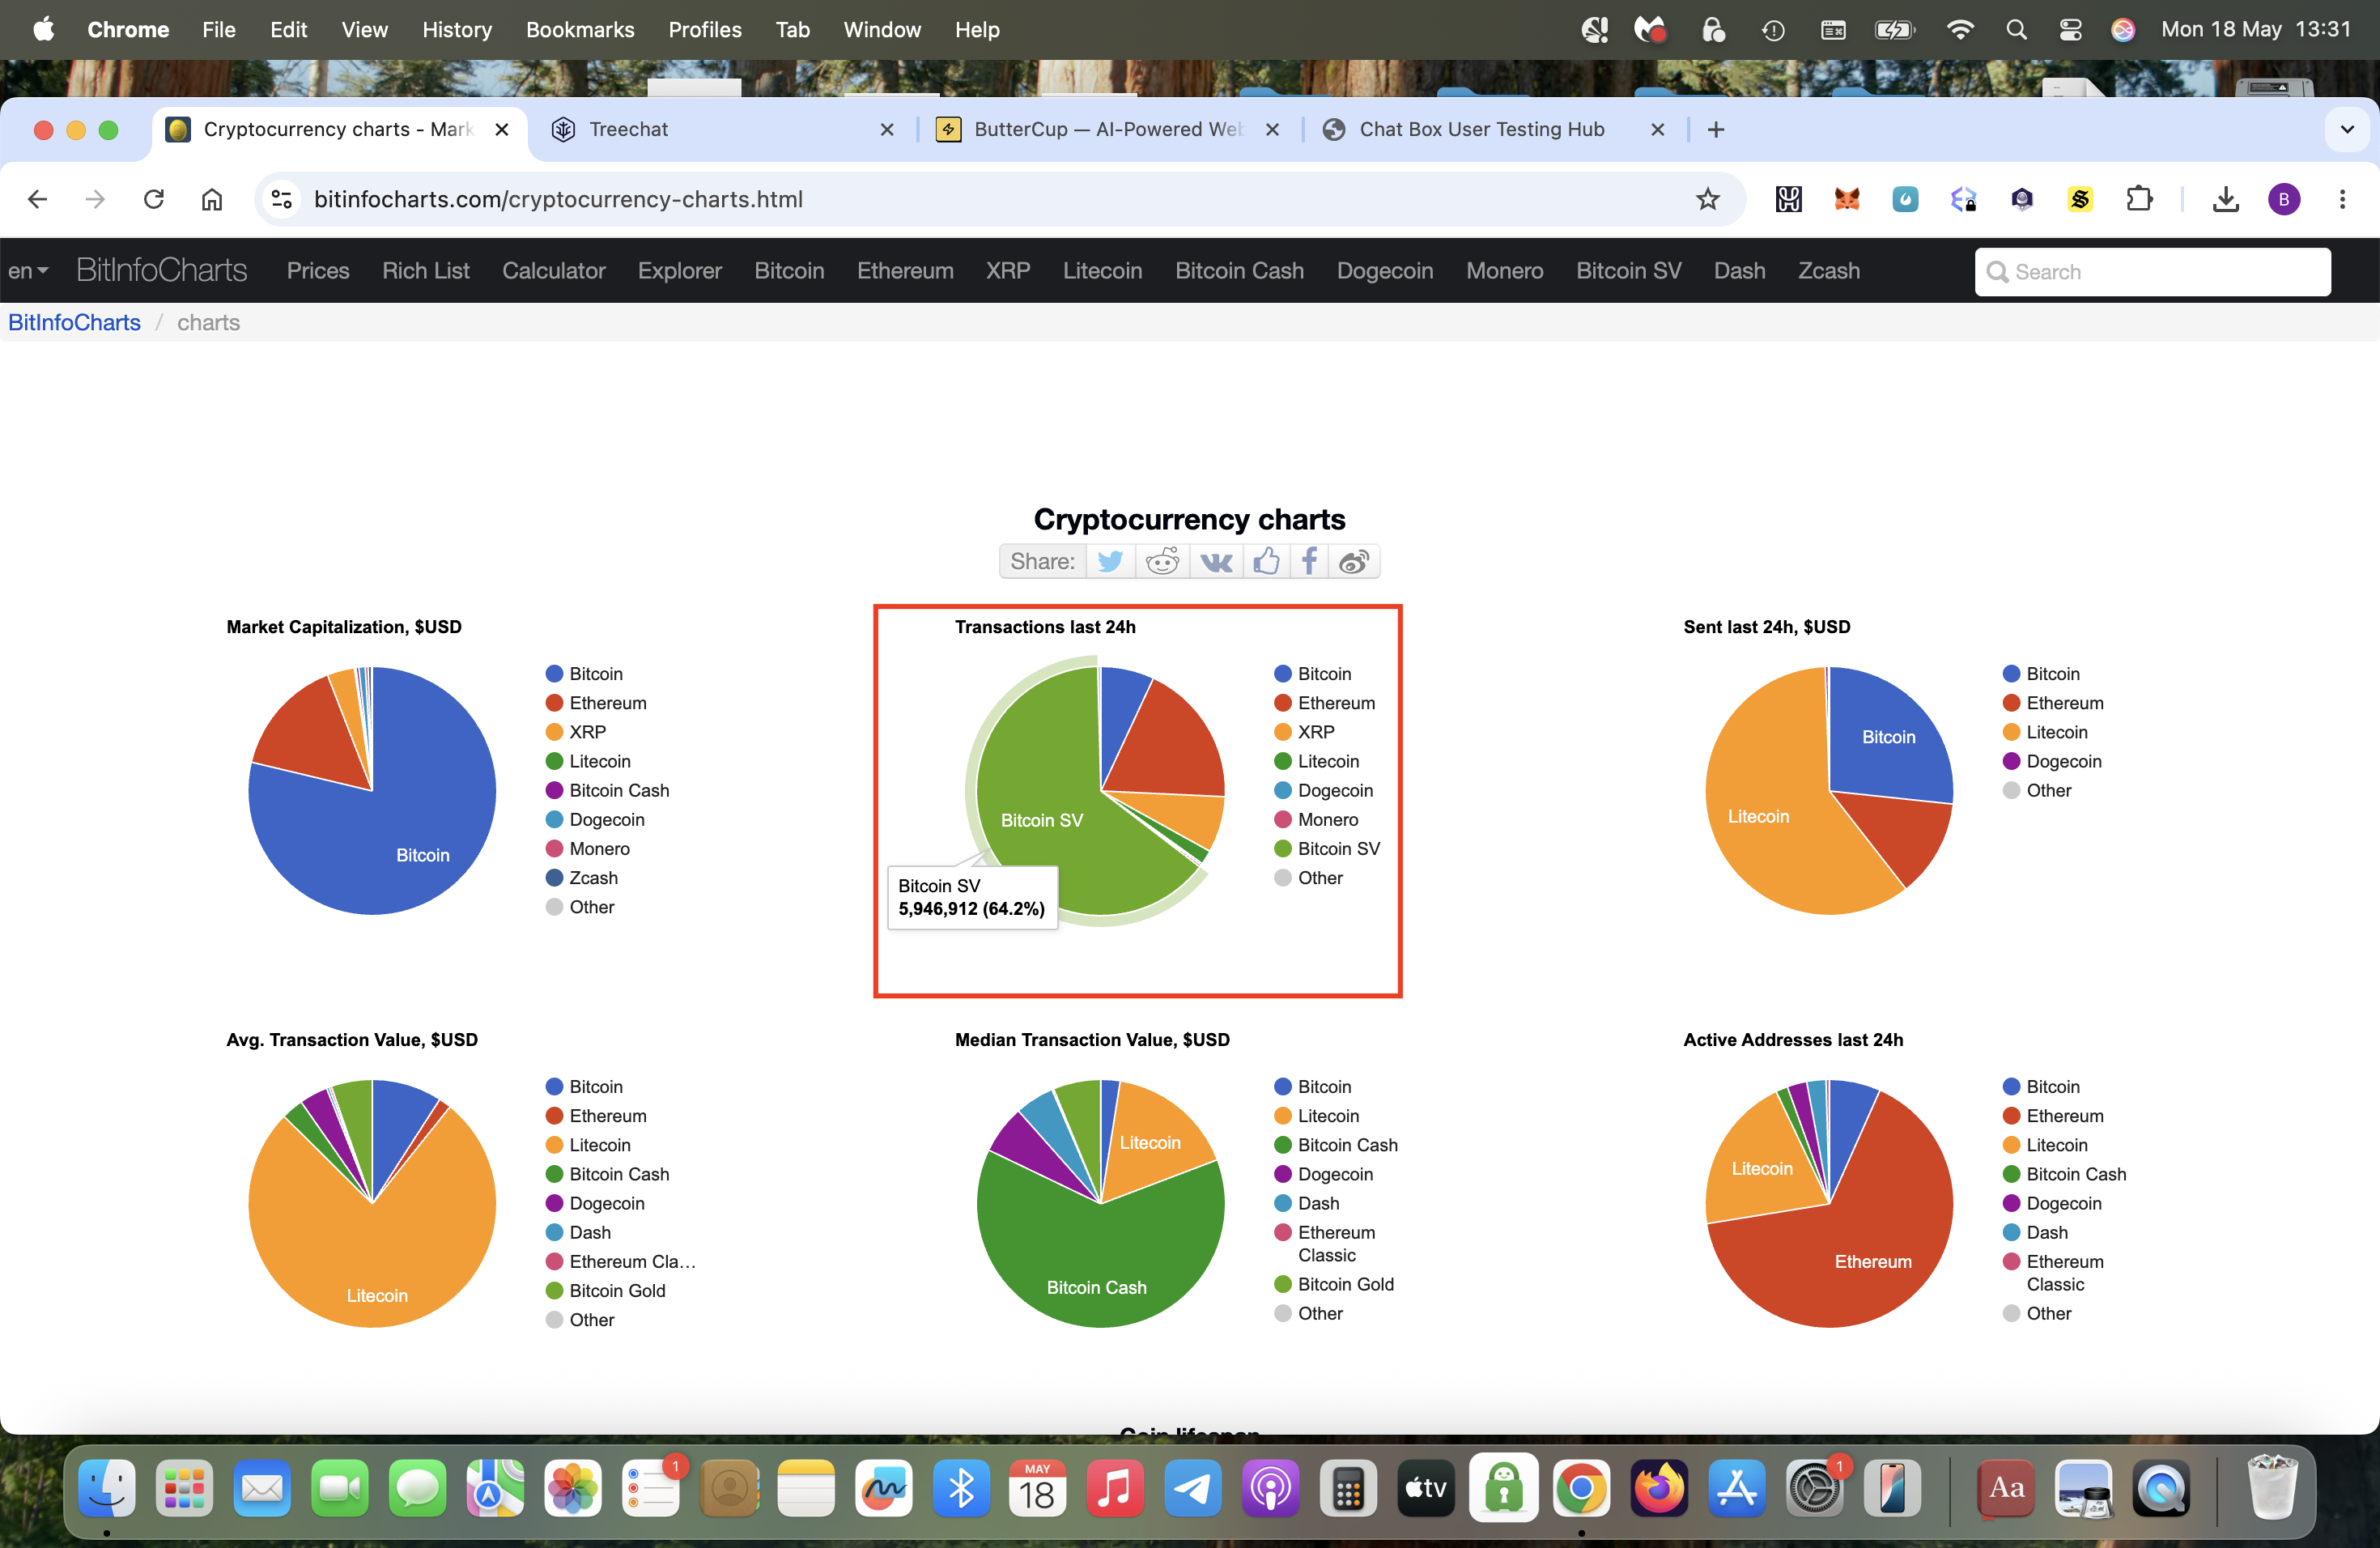Share the page via VK icon

pyautogui.click(x=1216, y=562)
